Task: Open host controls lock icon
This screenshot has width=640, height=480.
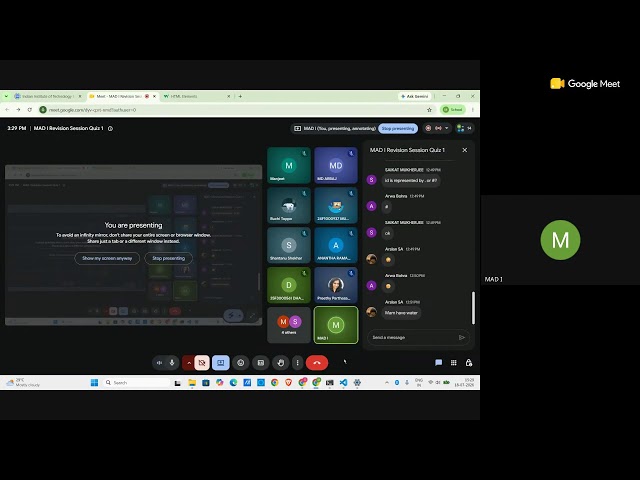Action: click(x=469, y=362)
